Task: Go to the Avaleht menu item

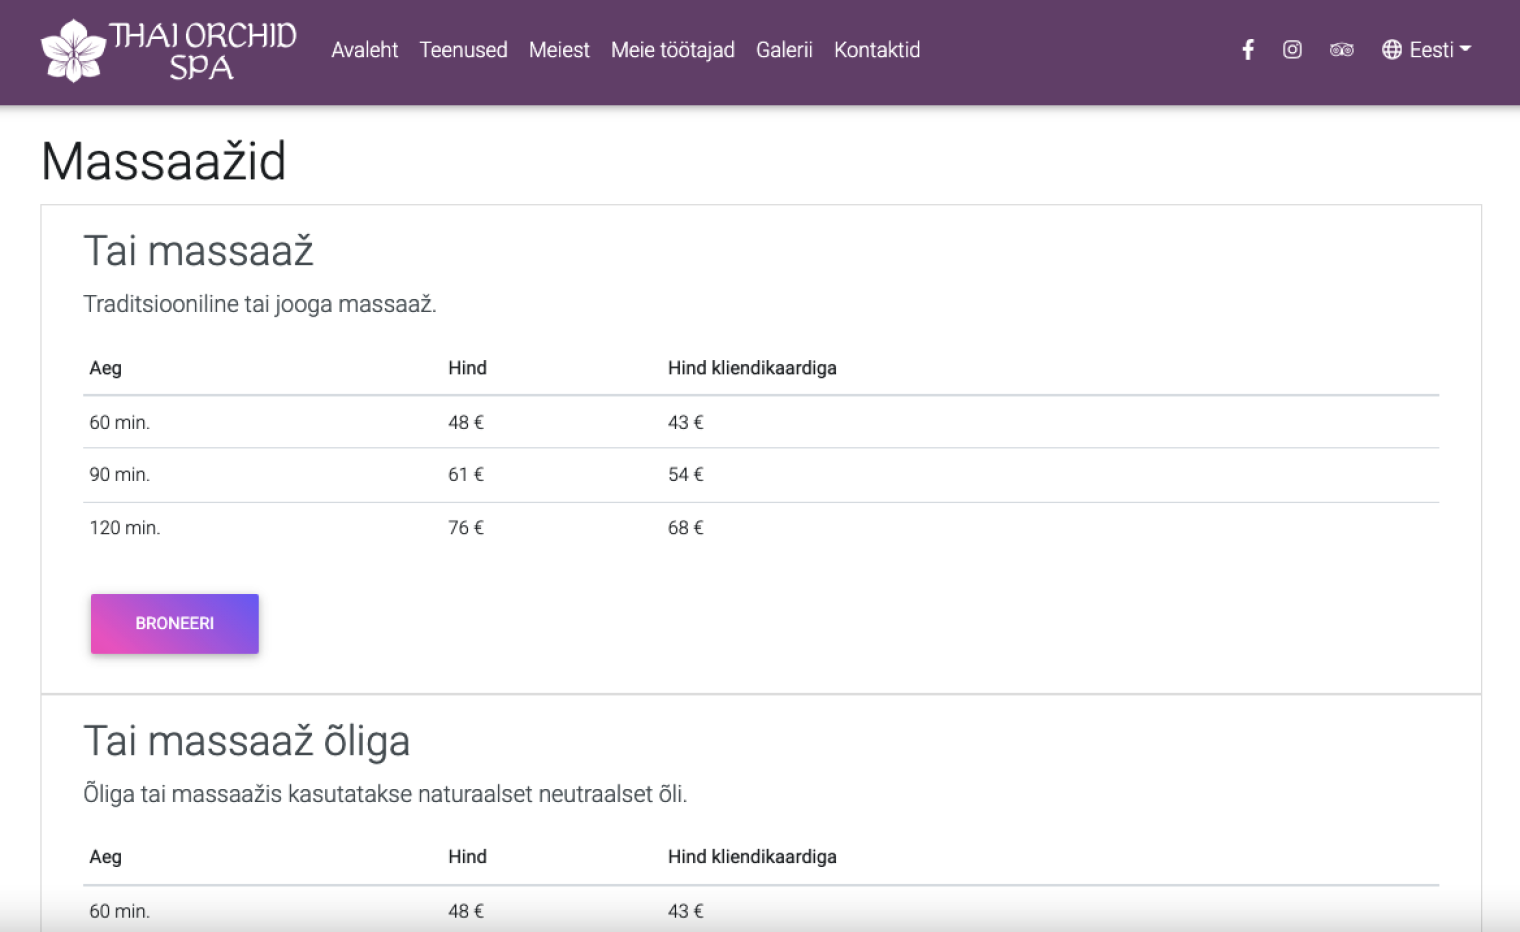Action: [x=364, y=50]
